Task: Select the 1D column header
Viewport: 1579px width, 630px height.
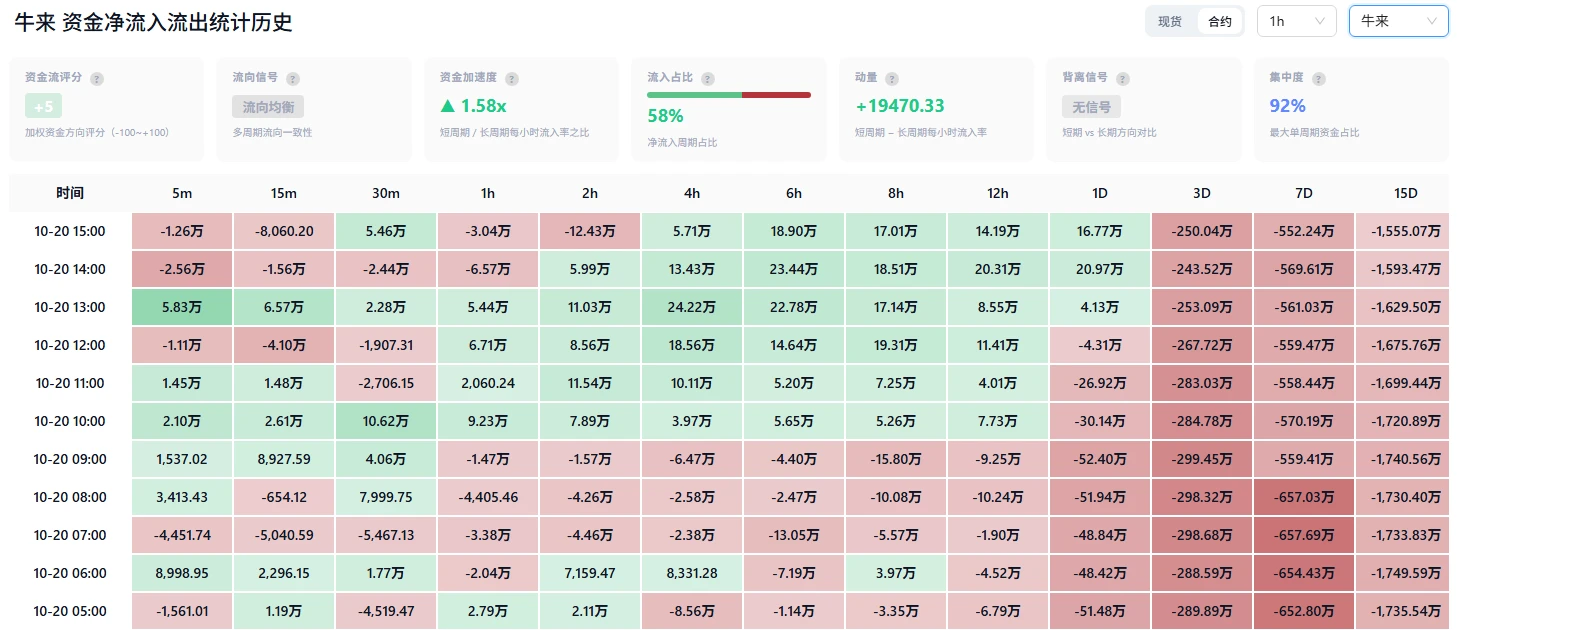Action: [x=1100, y=193]
